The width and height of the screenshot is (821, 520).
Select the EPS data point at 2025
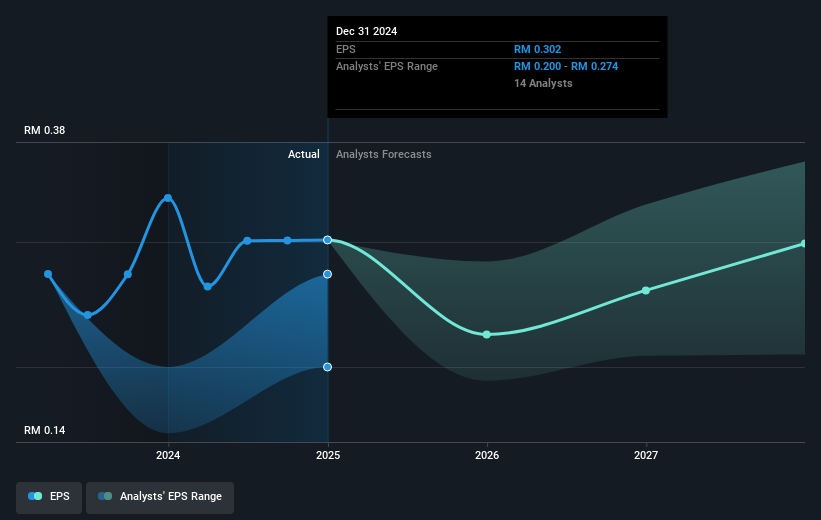[327, 240]
